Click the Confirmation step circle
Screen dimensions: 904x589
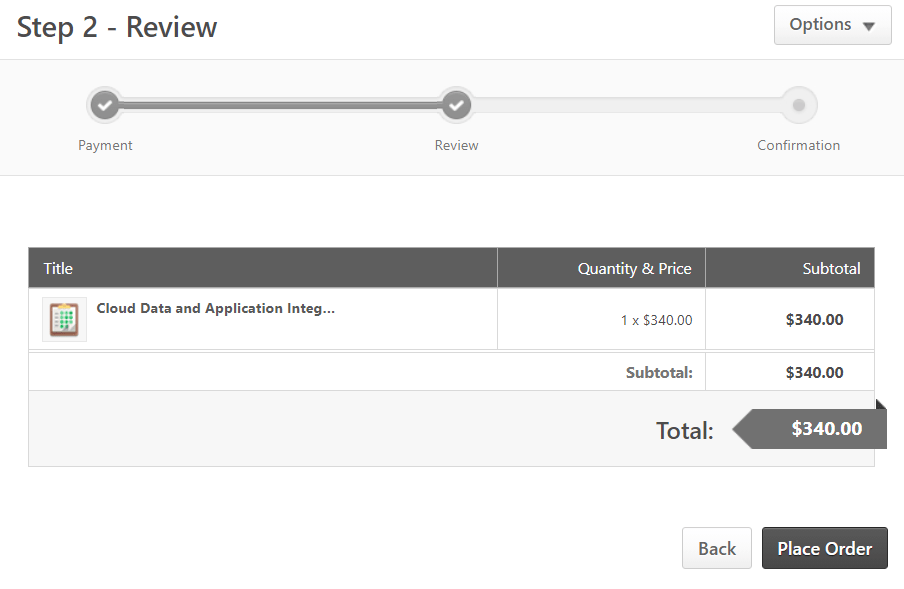click(x=798, y=105)
